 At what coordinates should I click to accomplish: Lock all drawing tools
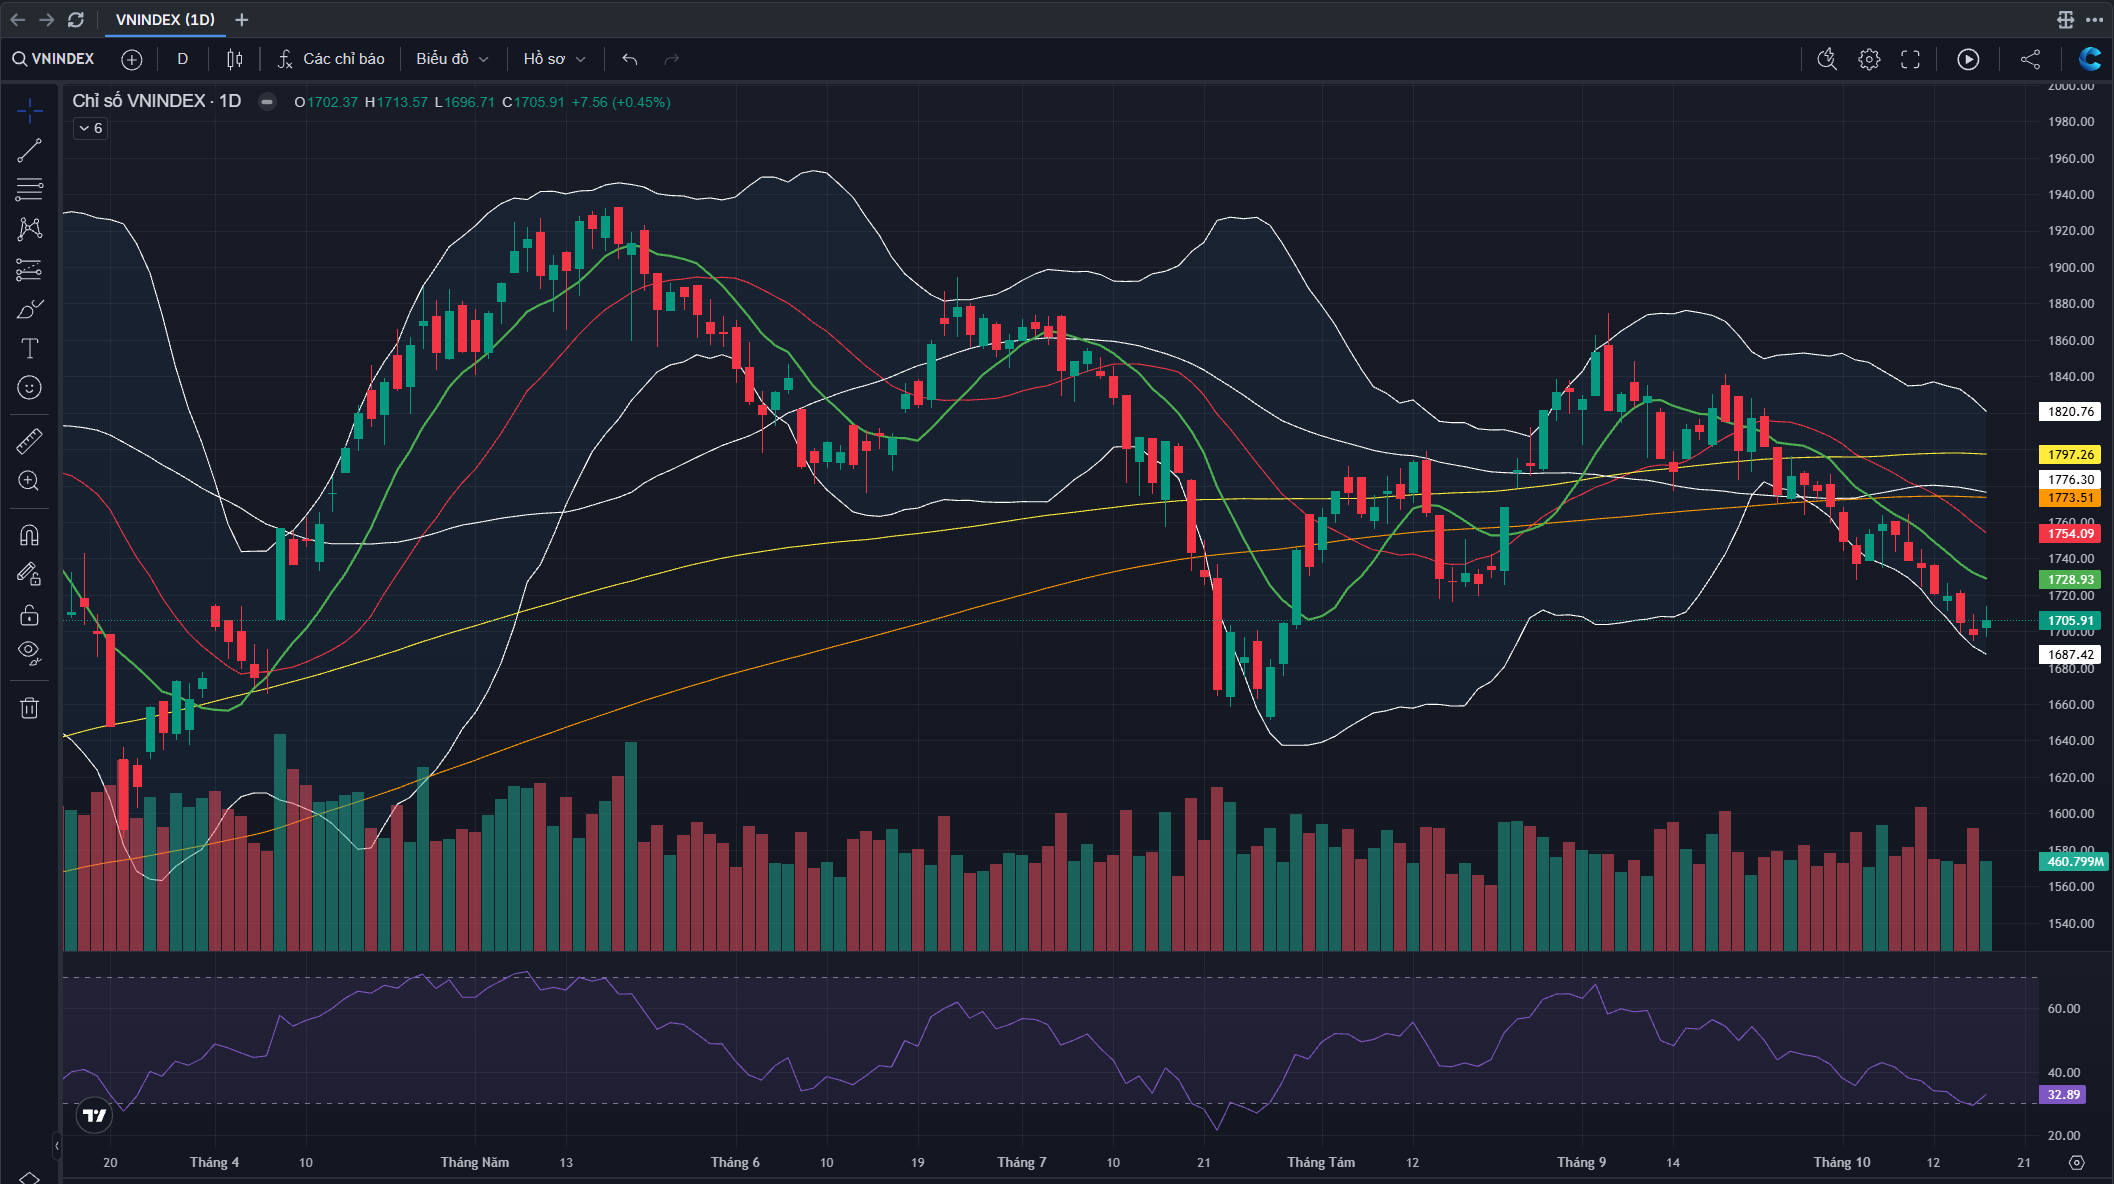click(x=30, y=614)
